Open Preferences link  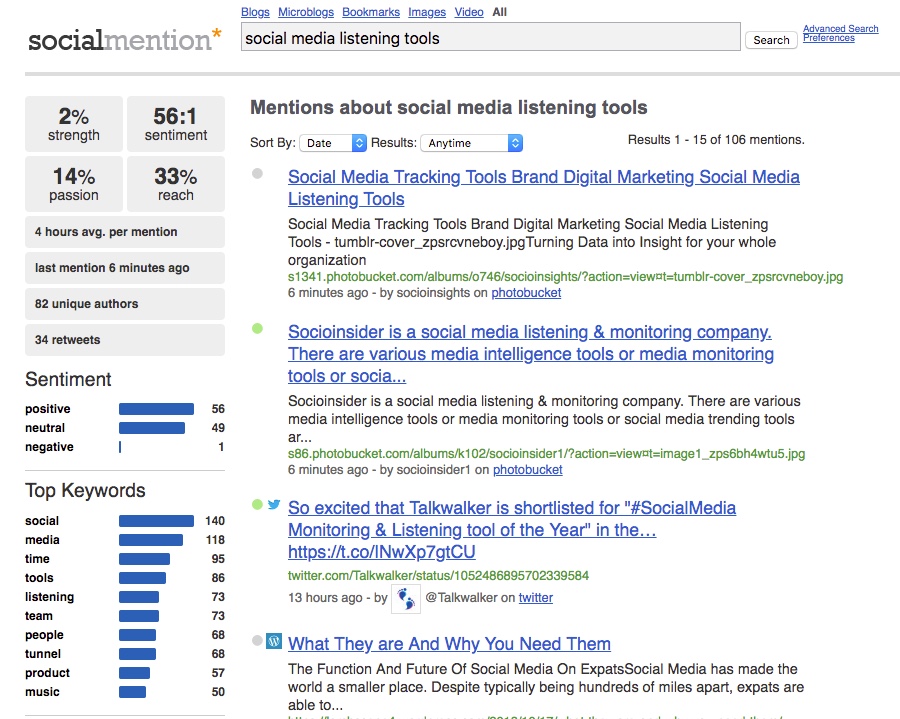[828, 38]
